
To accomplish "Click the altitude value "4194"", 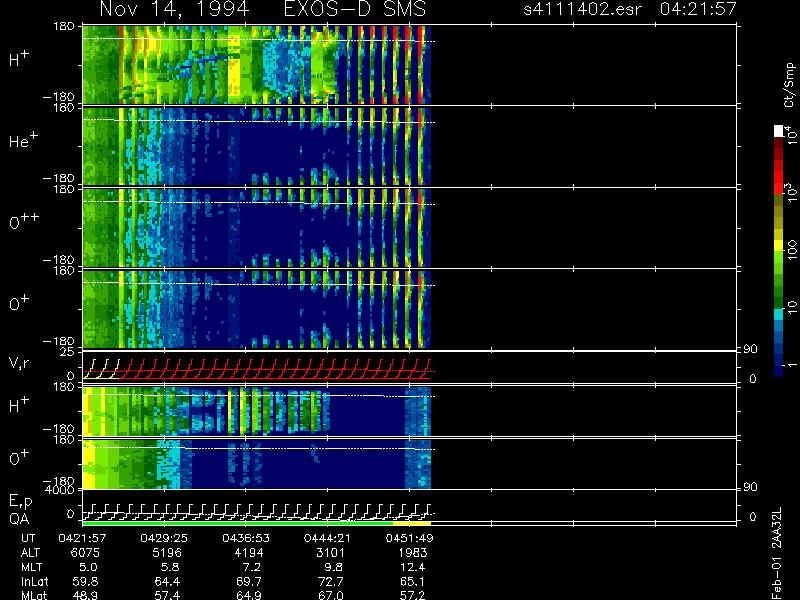I will tap(249, 553).
